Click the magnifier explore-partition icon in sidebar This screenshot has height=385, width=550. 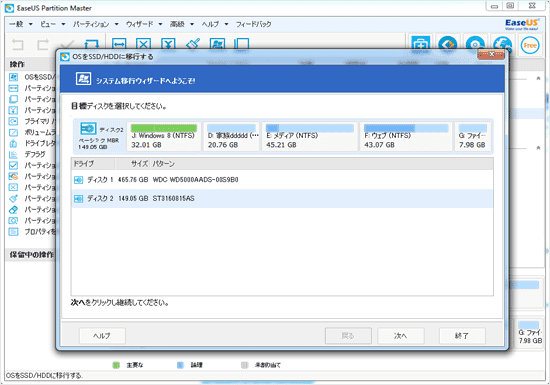click(x=13, y=221)
